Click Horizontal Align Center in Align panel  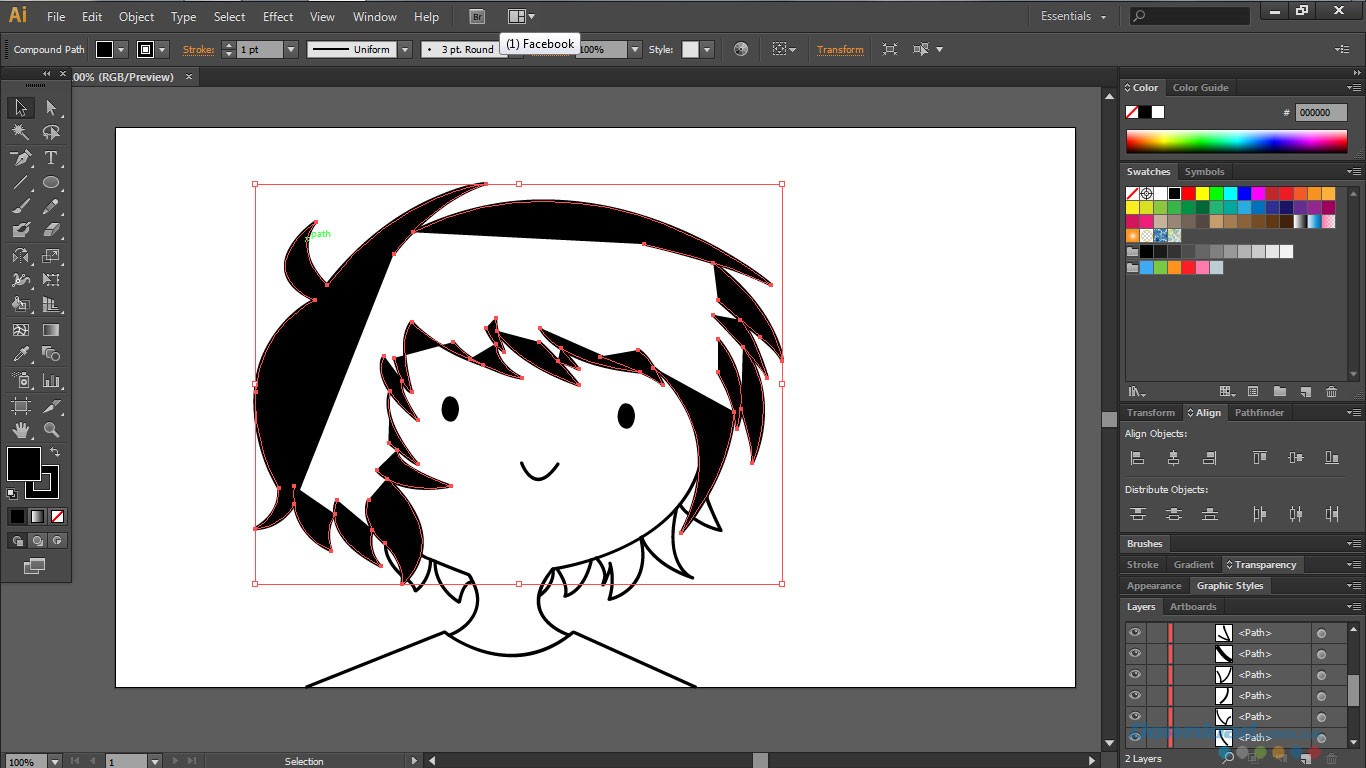(1172, 457)
